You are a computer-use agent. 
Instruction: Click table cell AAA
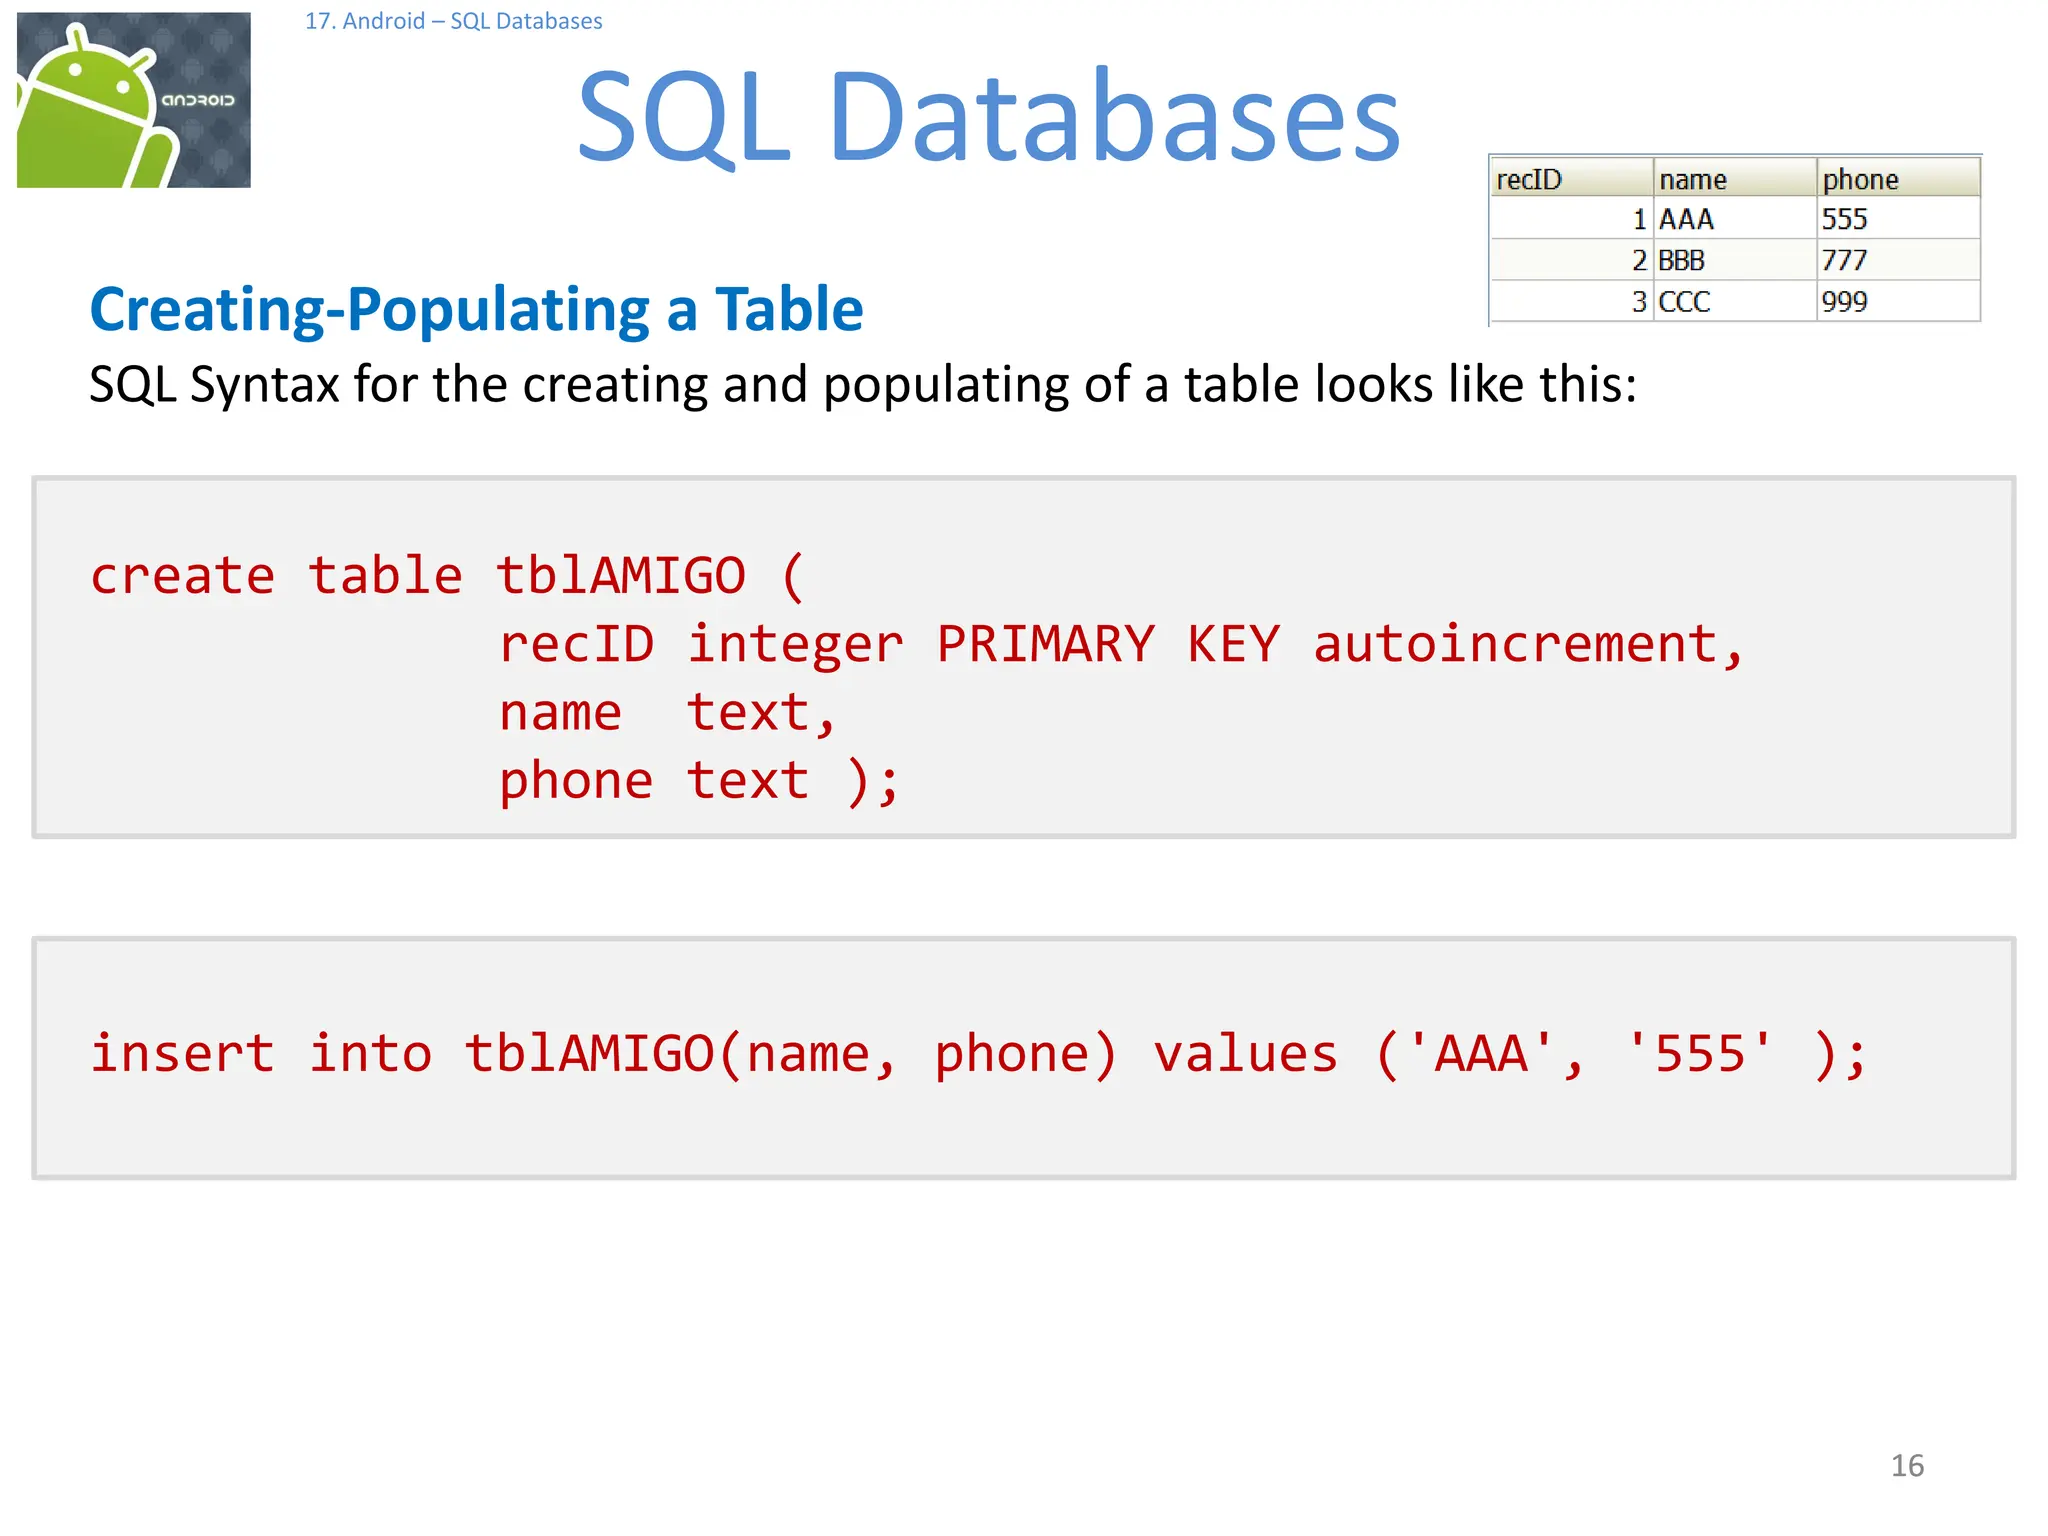[1734, 218]
